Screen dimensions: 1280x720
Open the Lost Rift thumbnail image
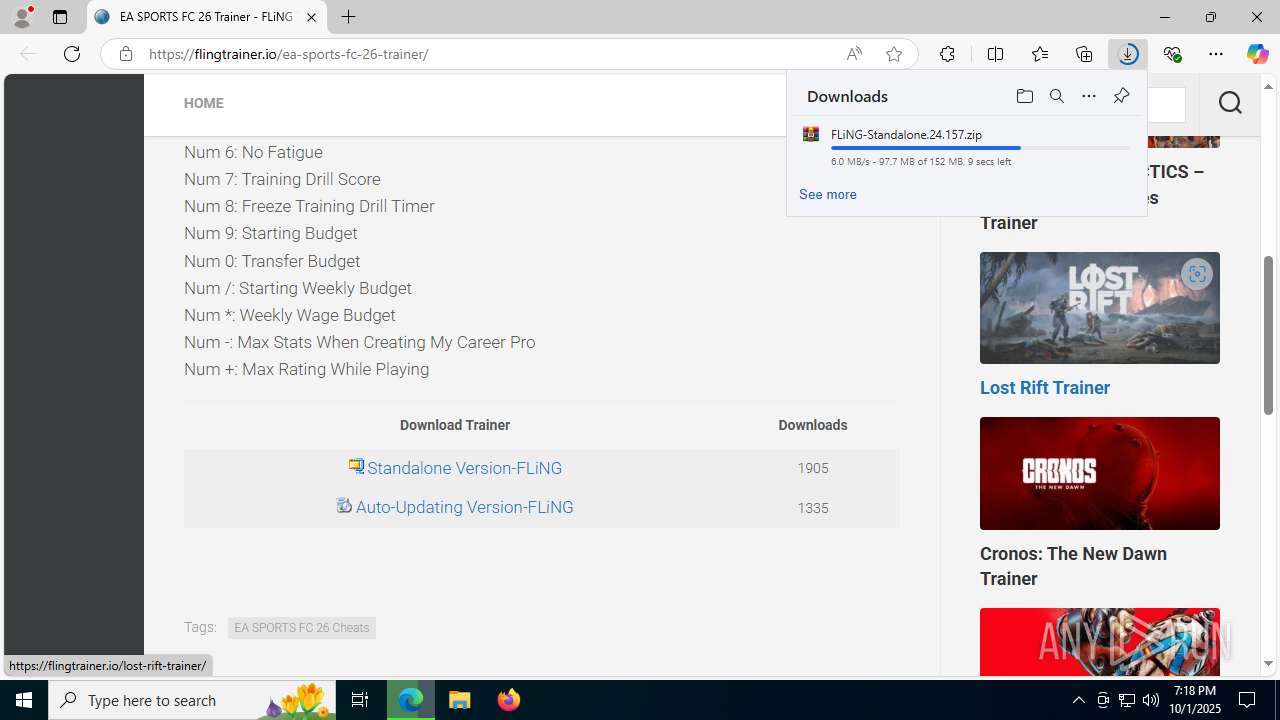click(x=1100, y=308)
